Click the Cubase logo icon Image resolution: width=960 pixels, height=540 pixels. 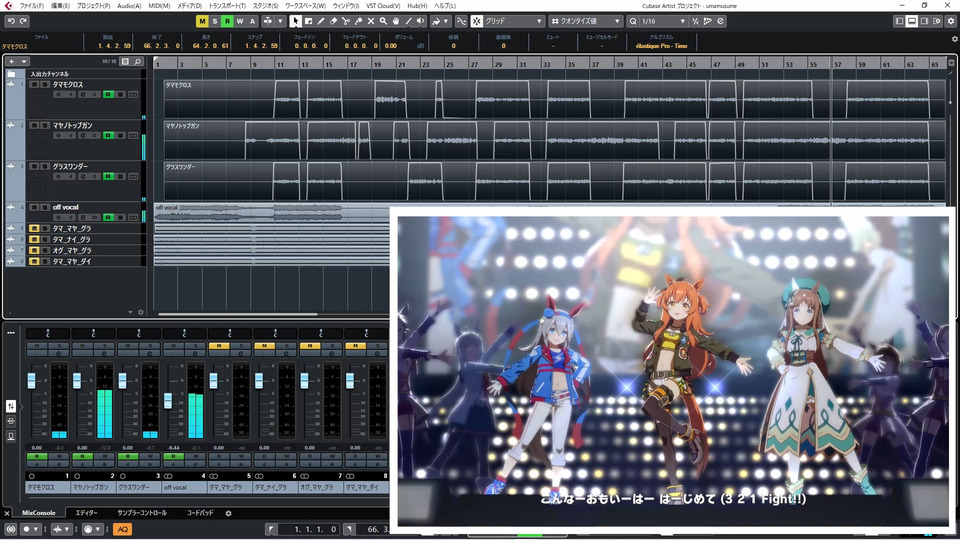click(8, 6)
